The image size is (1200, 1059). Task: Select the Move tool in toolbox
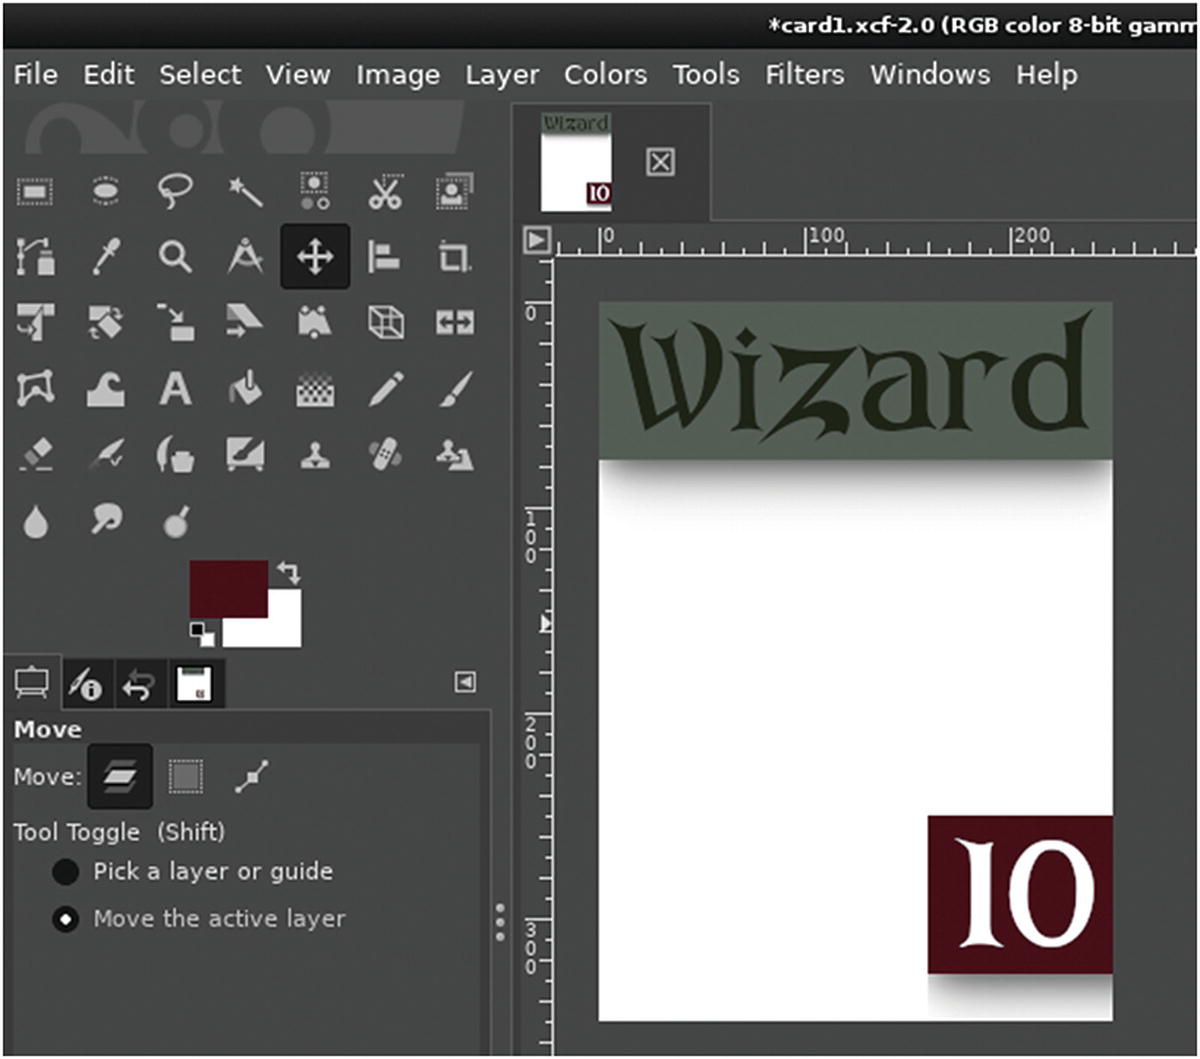[x=315, y=257]
